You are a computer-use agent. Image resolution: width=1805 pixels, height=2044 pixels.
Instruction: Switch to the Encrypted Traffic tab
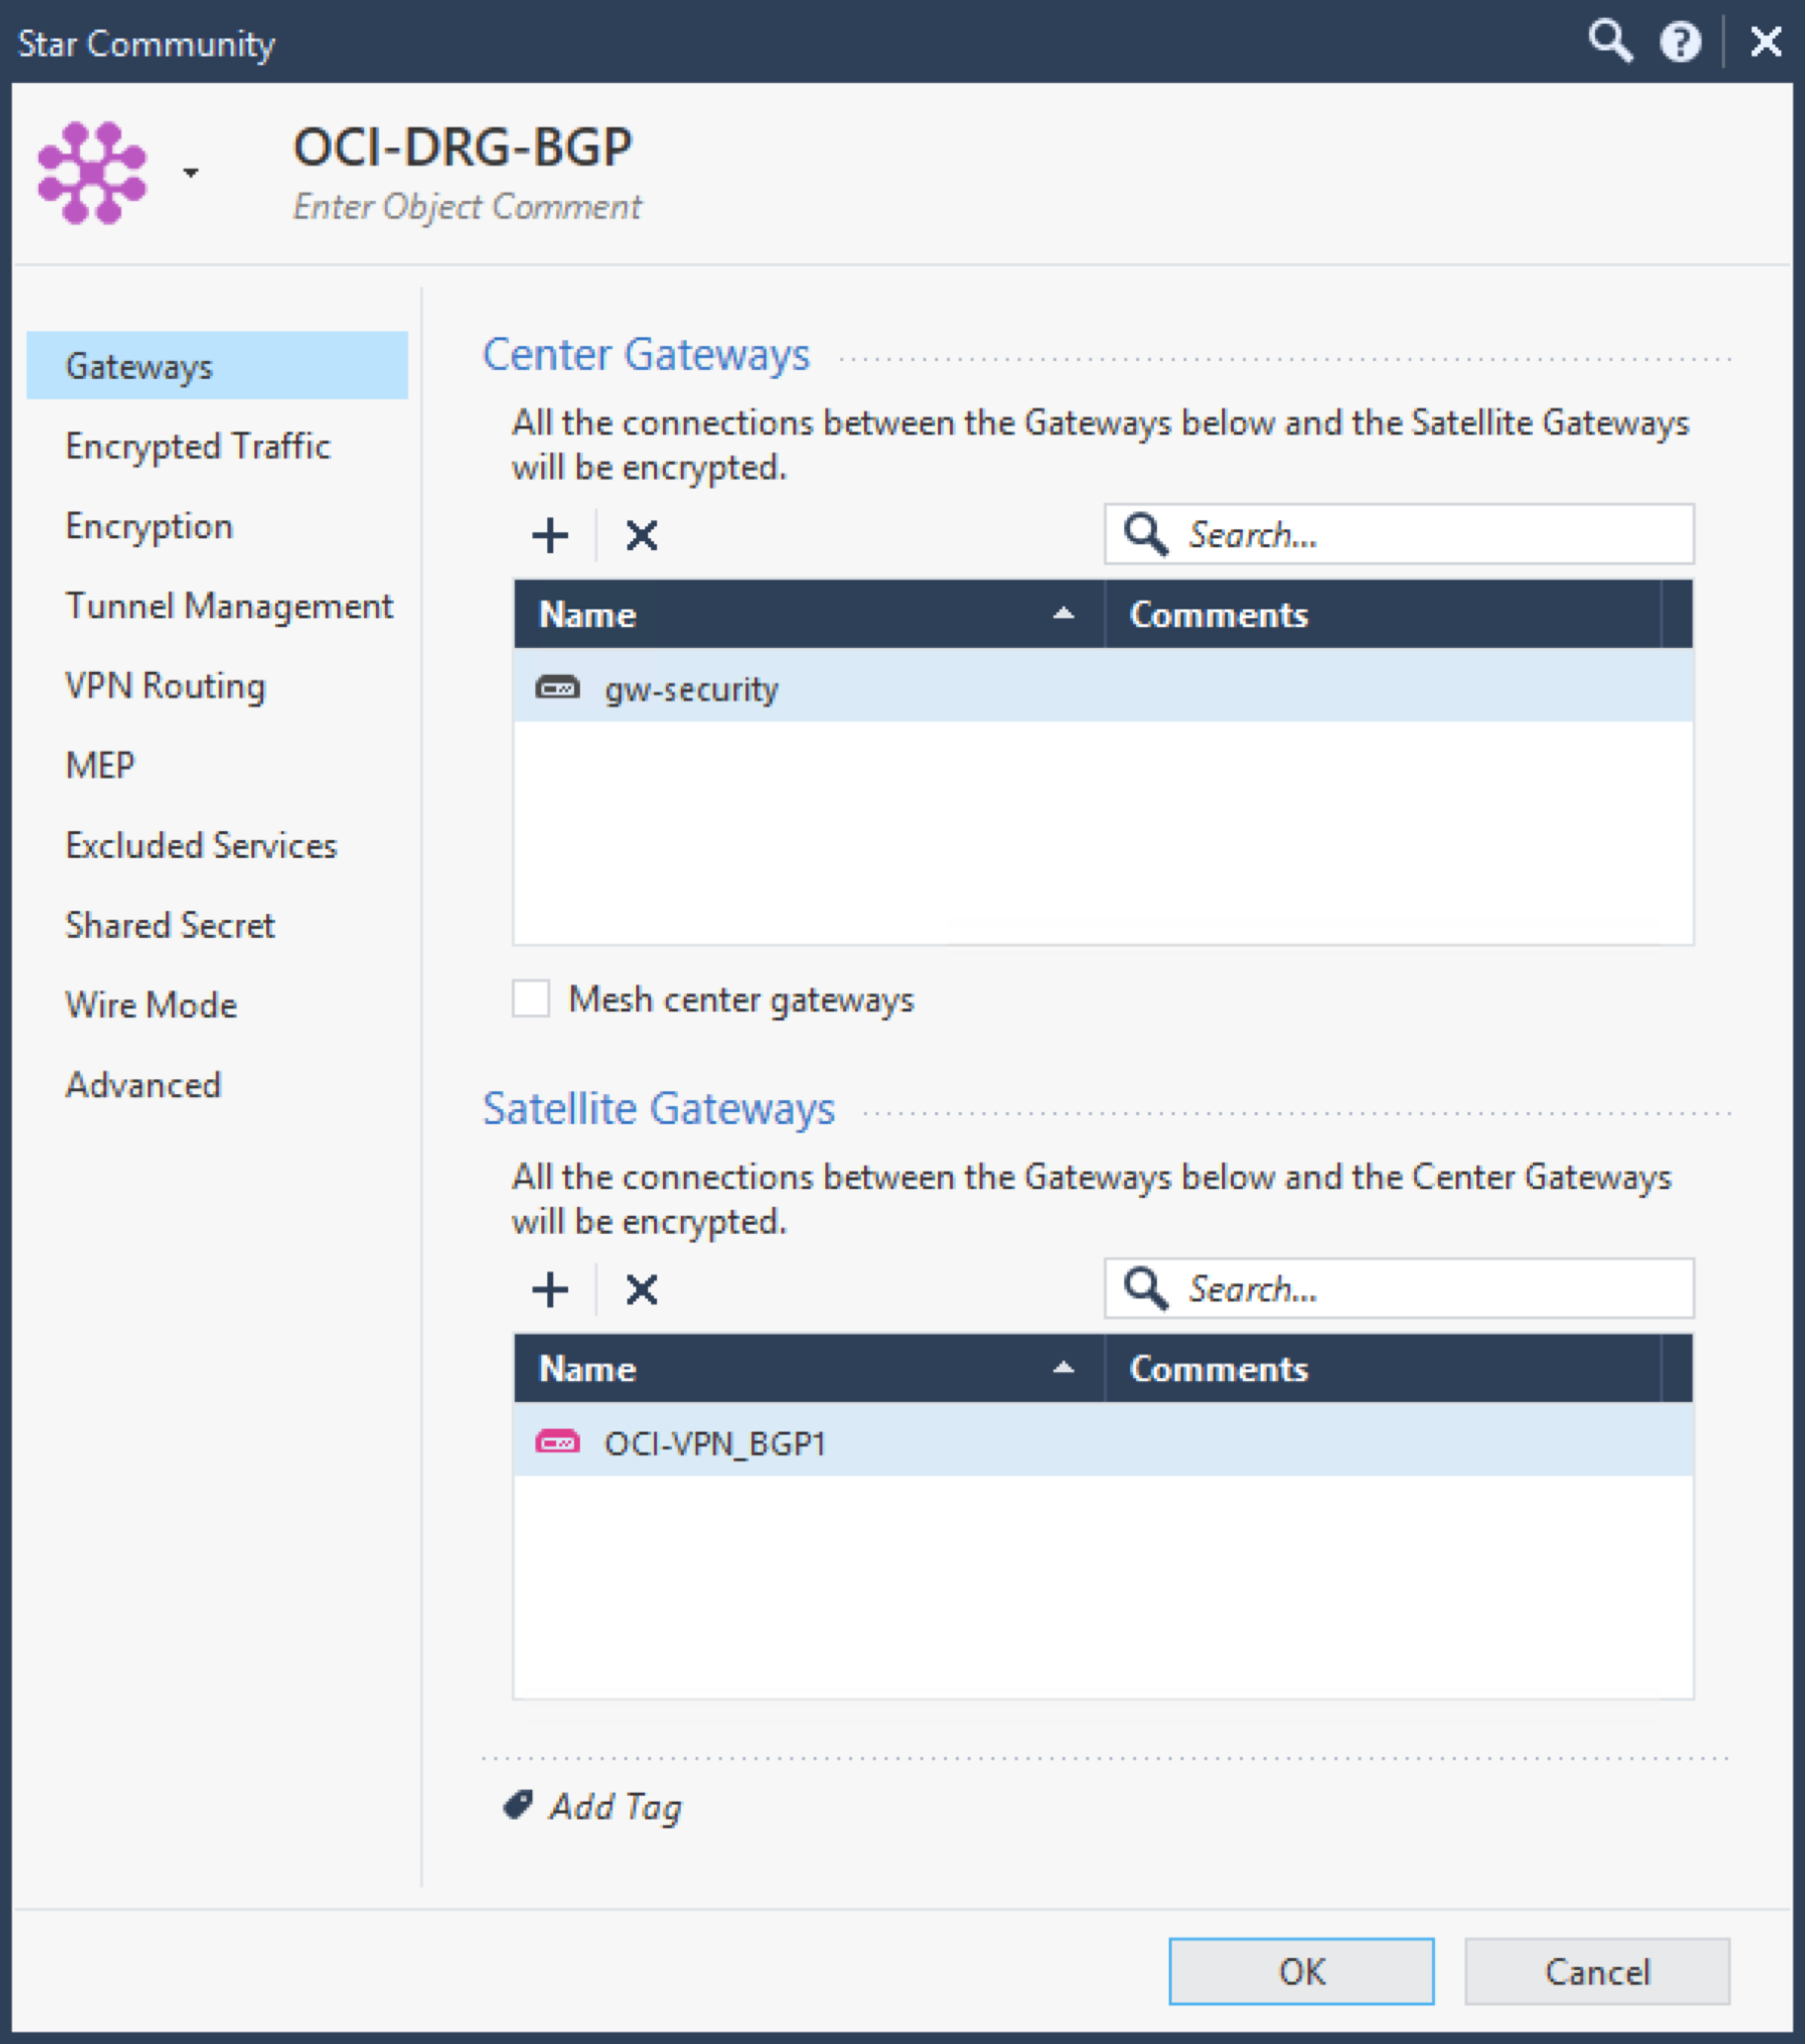tap(197, 446)
